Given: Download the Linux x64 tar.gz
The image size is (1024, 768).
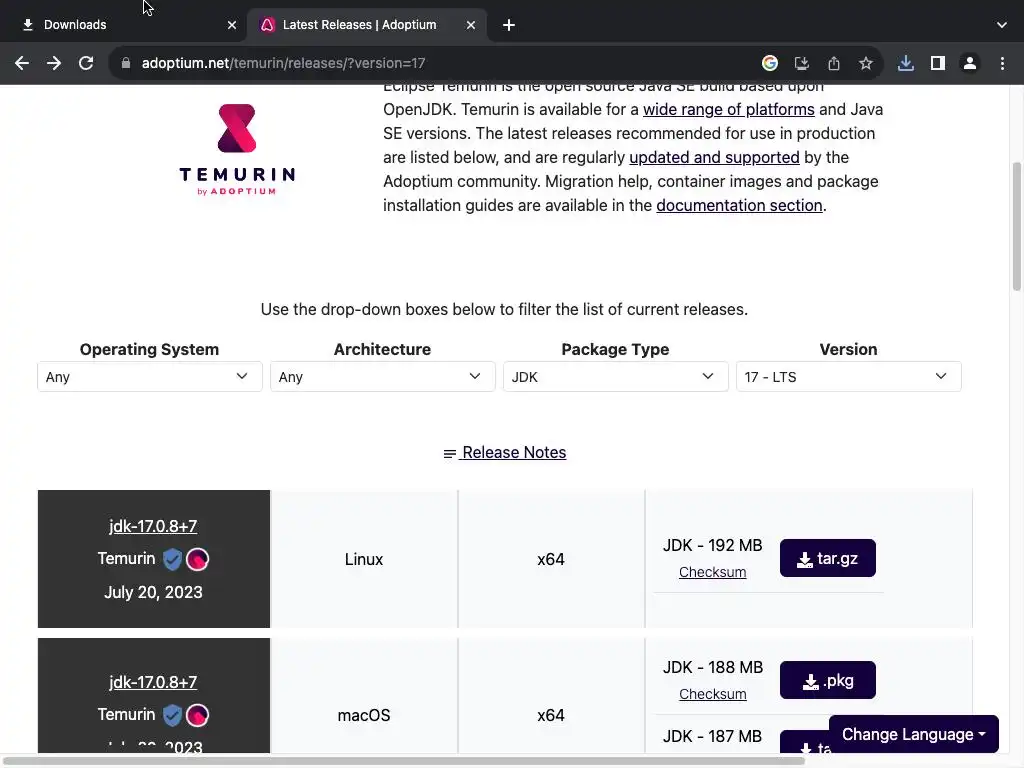Looking at the screenshot, I should (x=827, y=559).
